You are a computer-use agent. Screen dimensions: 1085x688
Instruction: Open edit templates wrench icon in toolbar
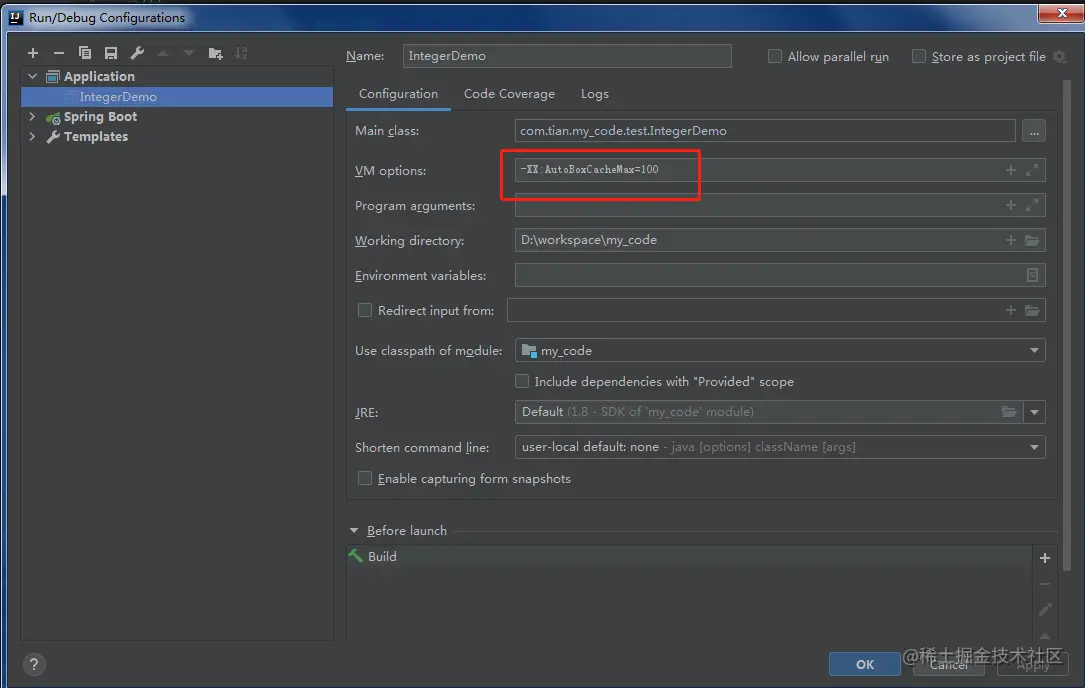pos(137,53)
